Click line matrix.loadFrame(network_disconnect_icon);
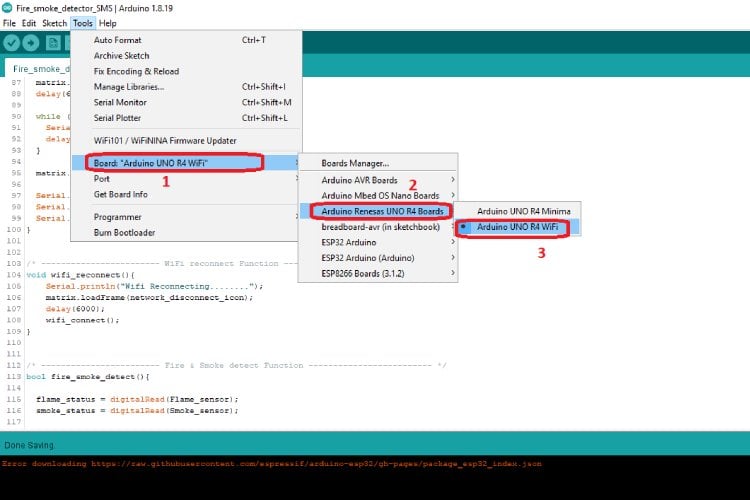750x500 pixels. 149,298
